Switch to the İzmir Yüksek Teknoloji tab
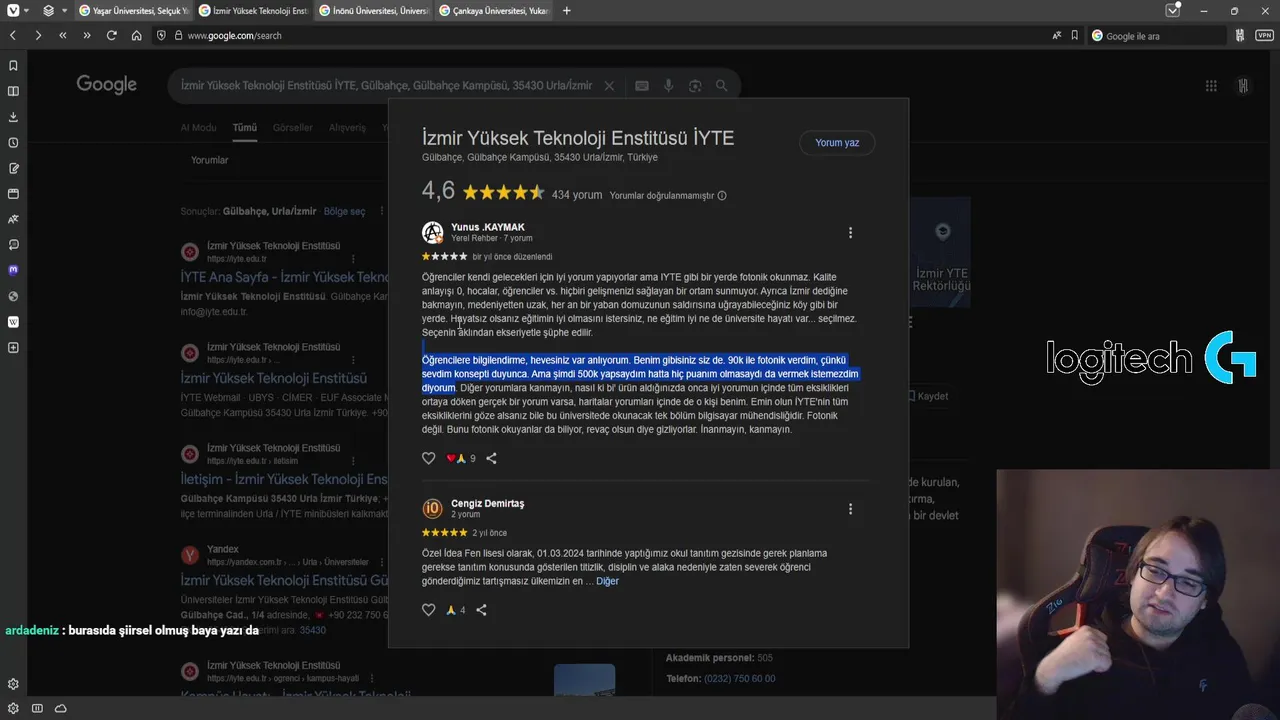This screenshot has width=1280, height=720. (x=252, y=10)
